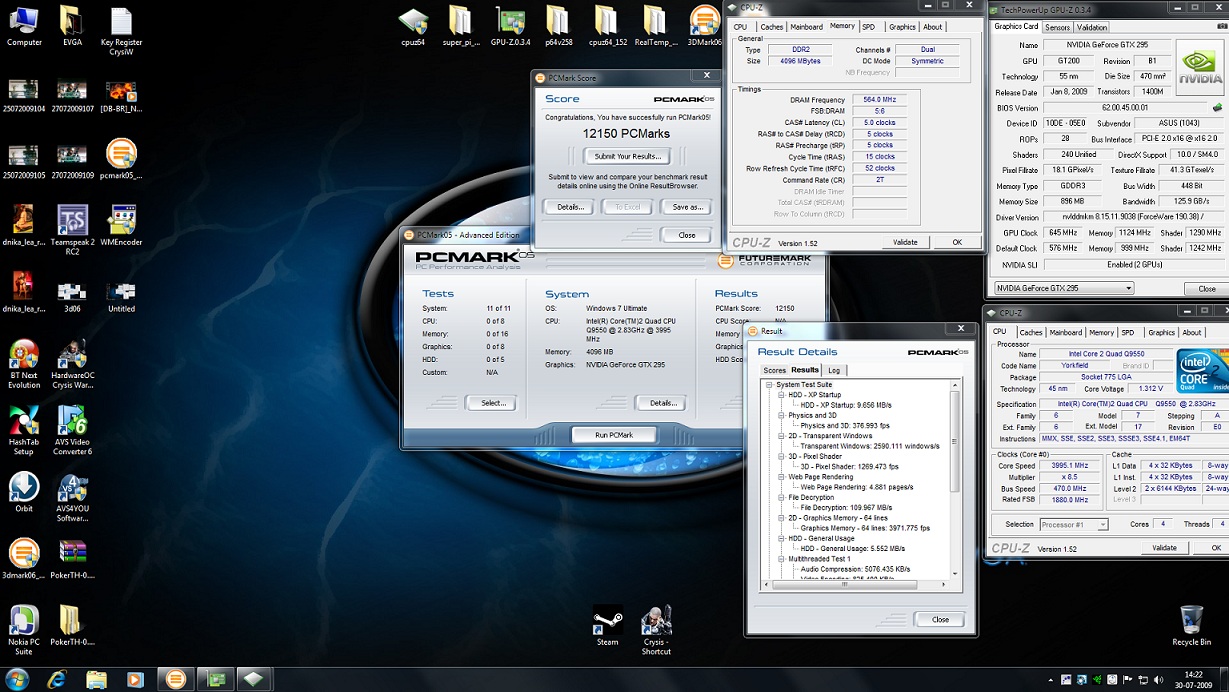The width and height of the screenshot is (1229, 692).
Task: Click the Save as button
Action: coord(687,207)
